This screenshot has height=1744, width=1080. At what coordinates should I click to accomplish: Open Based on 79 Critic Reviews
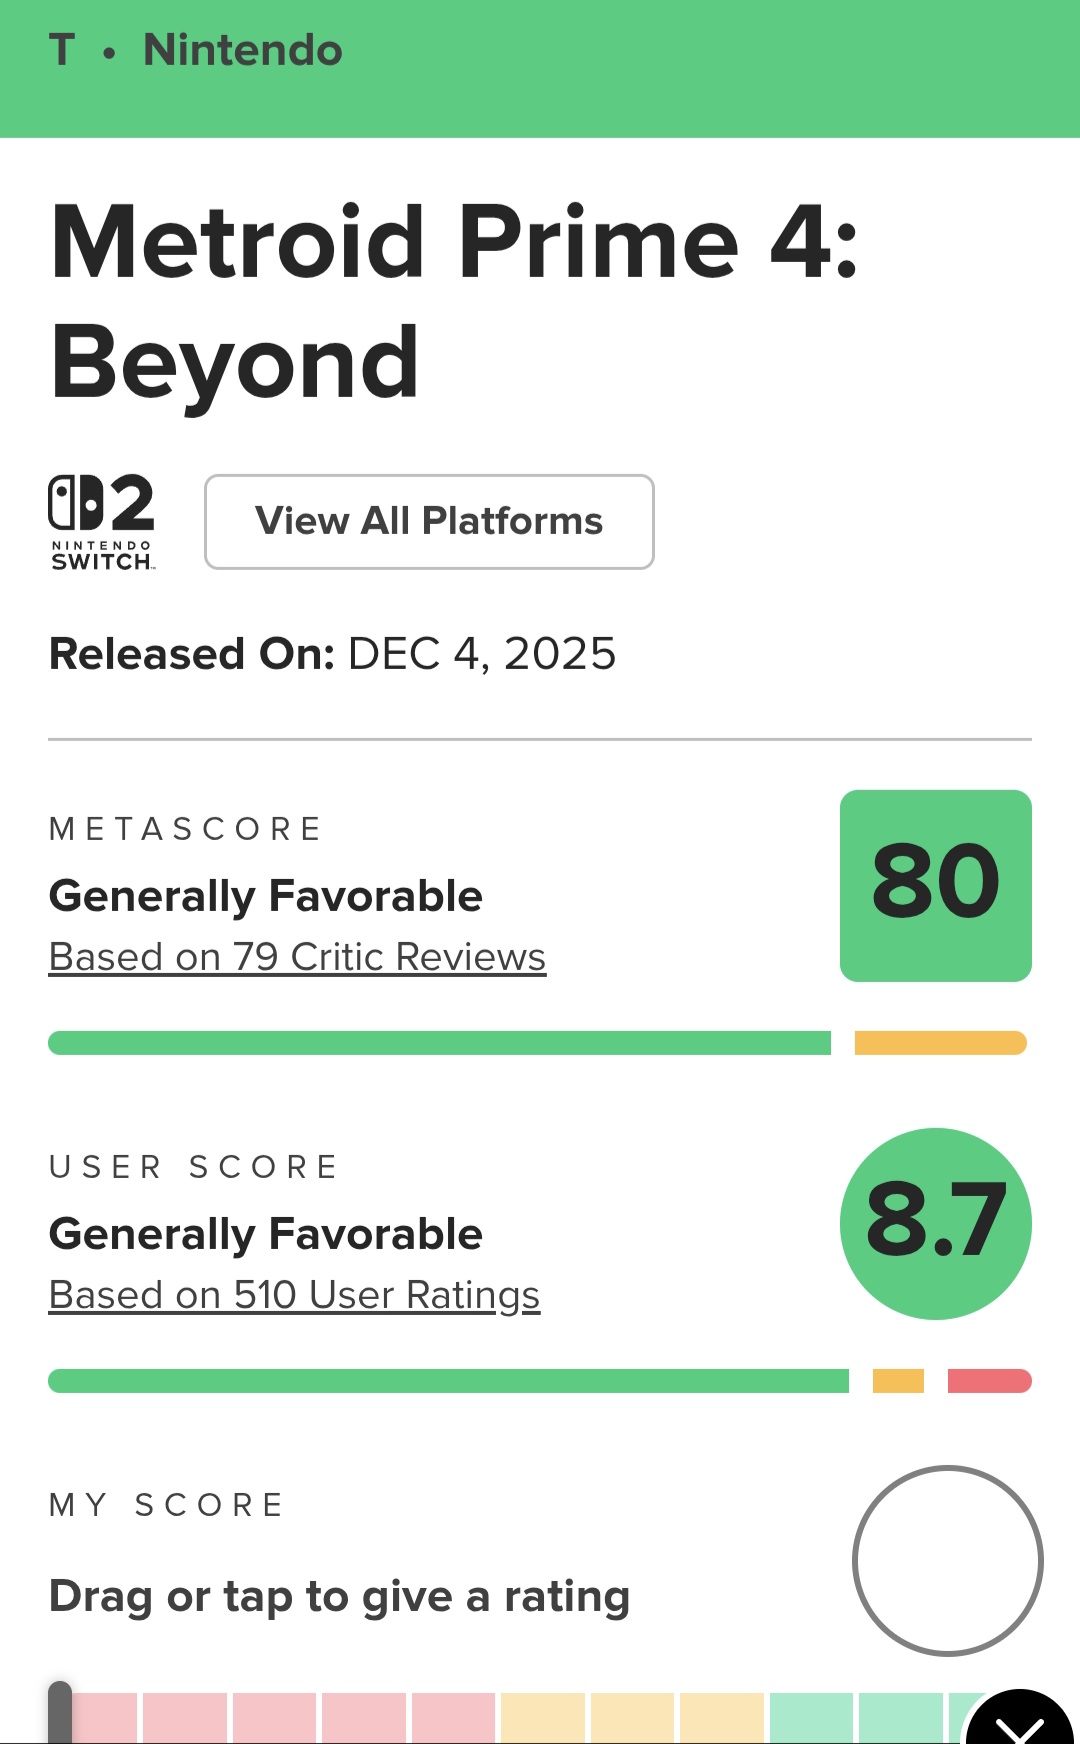click(x=297, y=957)
